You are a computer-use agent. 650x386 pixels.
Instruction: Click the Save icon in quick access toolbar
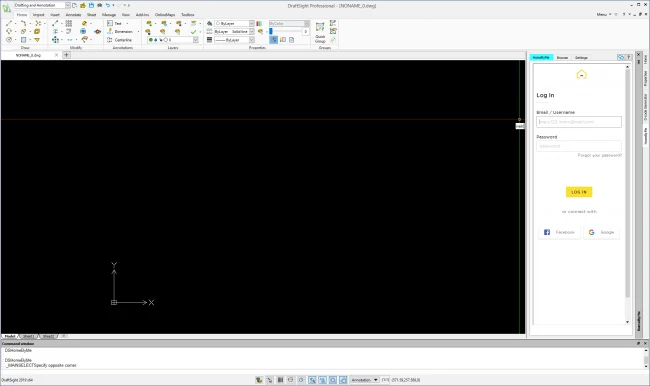click(91, 5)
